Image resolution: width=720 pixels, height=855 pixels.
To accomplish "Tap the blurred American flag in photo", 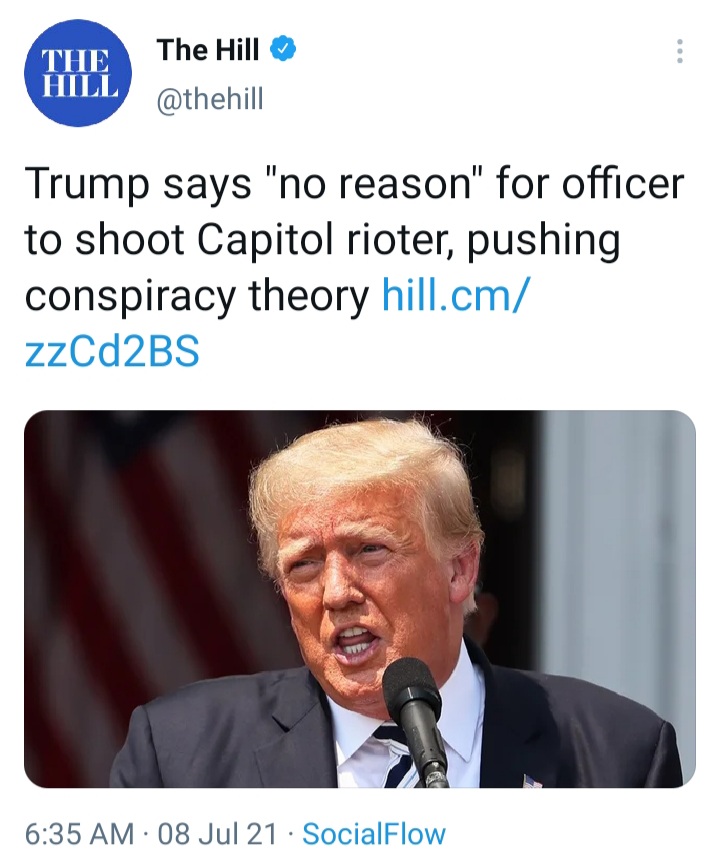I will [x=136, y=545].
